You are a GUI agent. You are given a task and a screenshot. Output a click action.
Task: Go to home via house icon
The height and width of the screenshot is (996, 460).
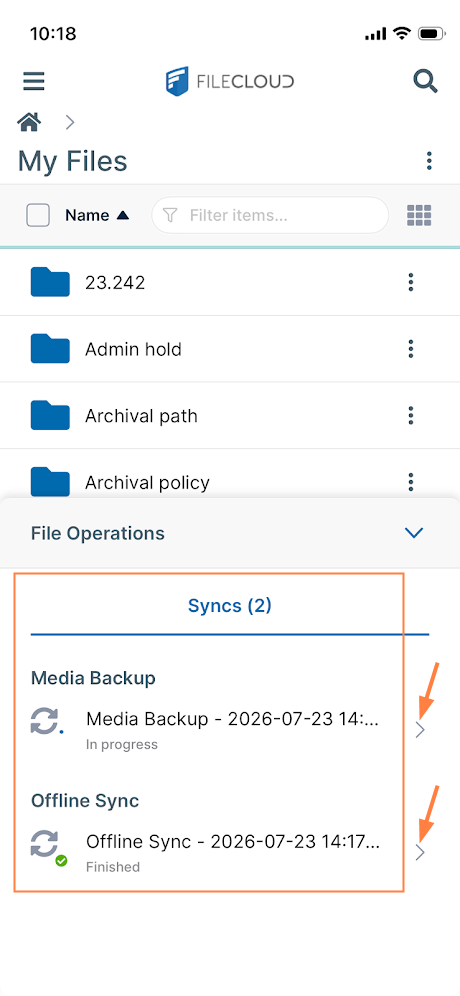[x=30, y=121]
